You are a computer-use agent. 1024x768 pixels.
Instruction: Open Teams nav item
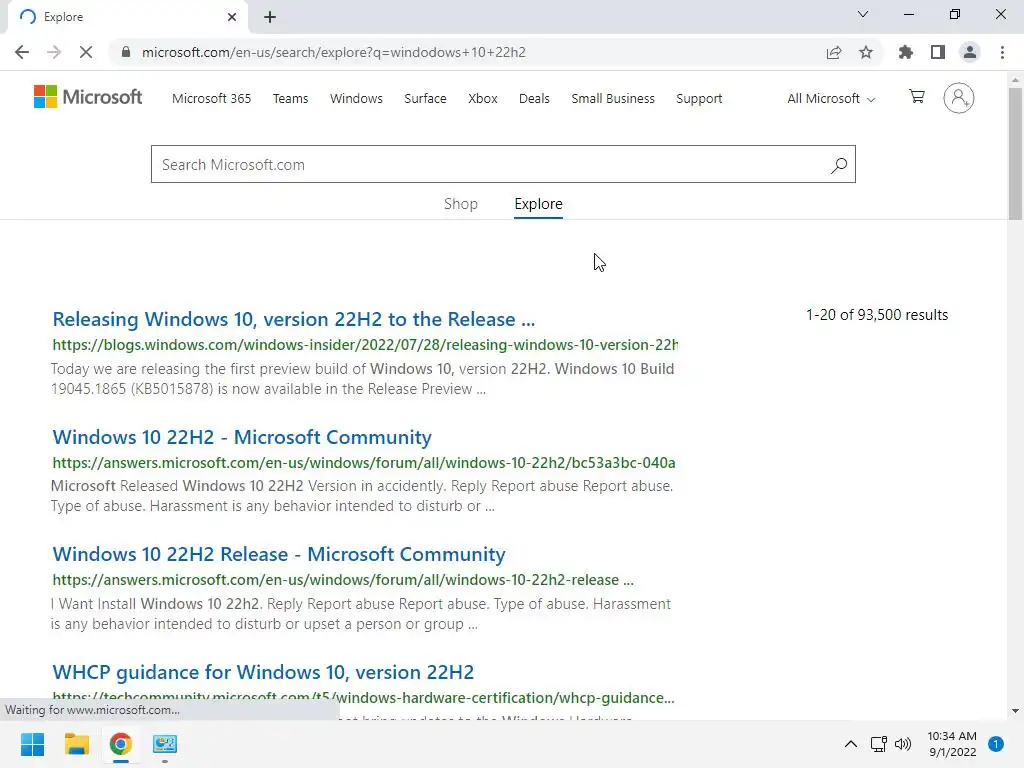pyautogui.click(x=291, y=99)
